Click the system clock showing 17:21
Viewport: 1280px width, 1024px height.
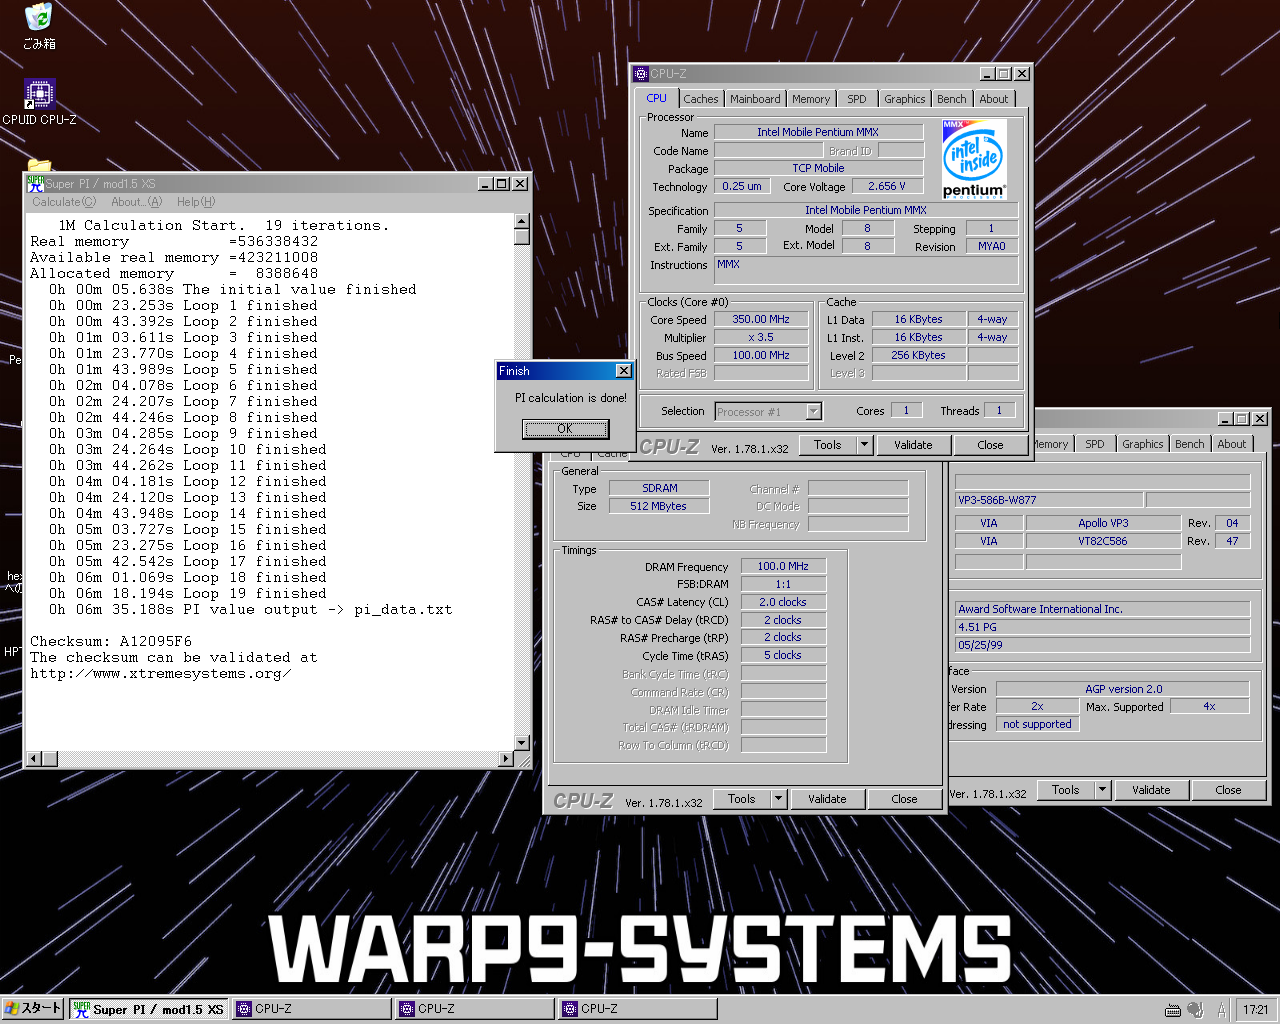[x=1256, y=1010]
